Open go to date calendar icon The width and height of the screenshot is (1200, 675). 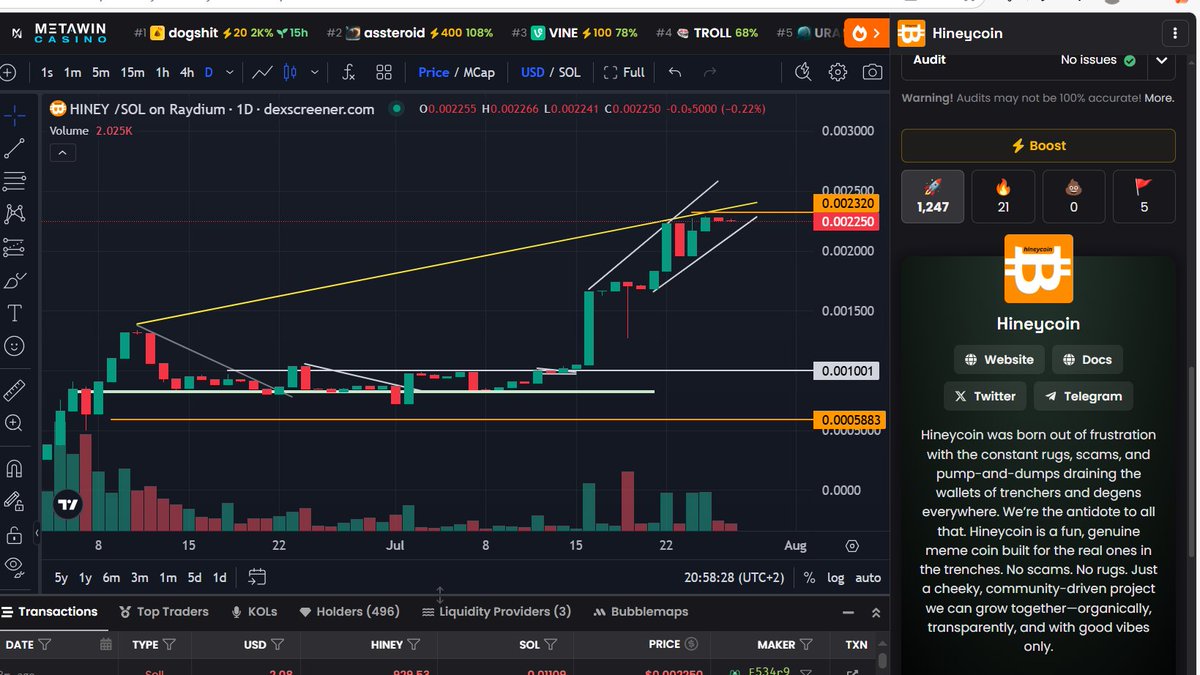pyautogui.click(x=257, y=577)
